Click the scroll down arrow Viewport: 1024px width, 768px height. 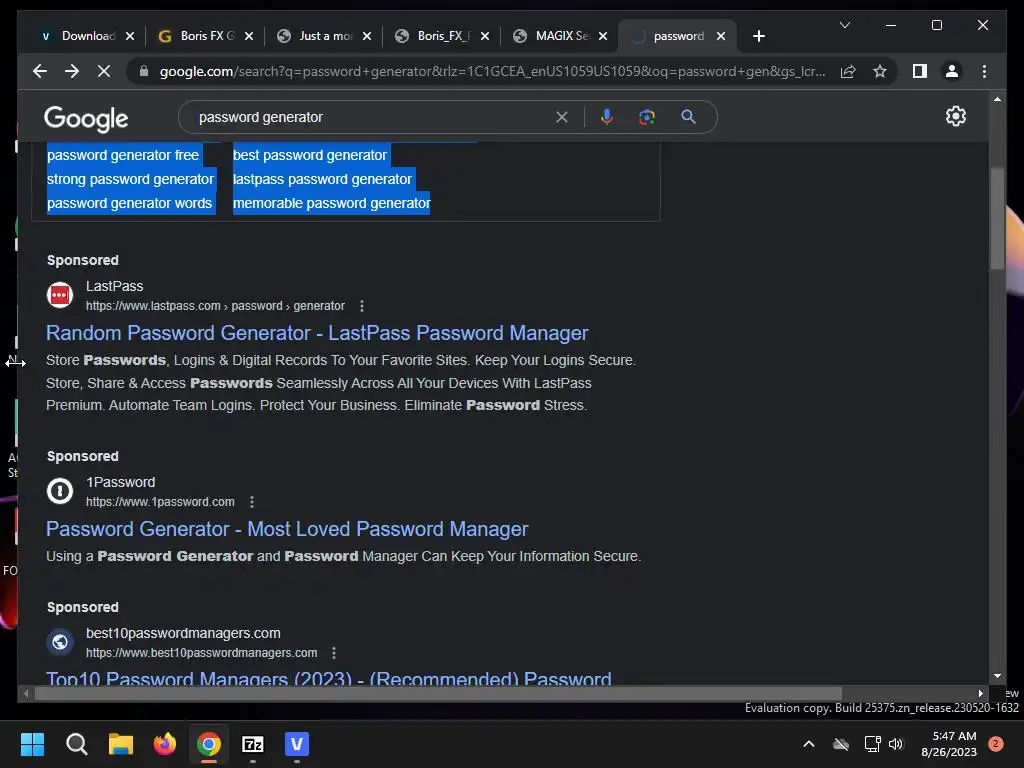[x=997, y=677]
